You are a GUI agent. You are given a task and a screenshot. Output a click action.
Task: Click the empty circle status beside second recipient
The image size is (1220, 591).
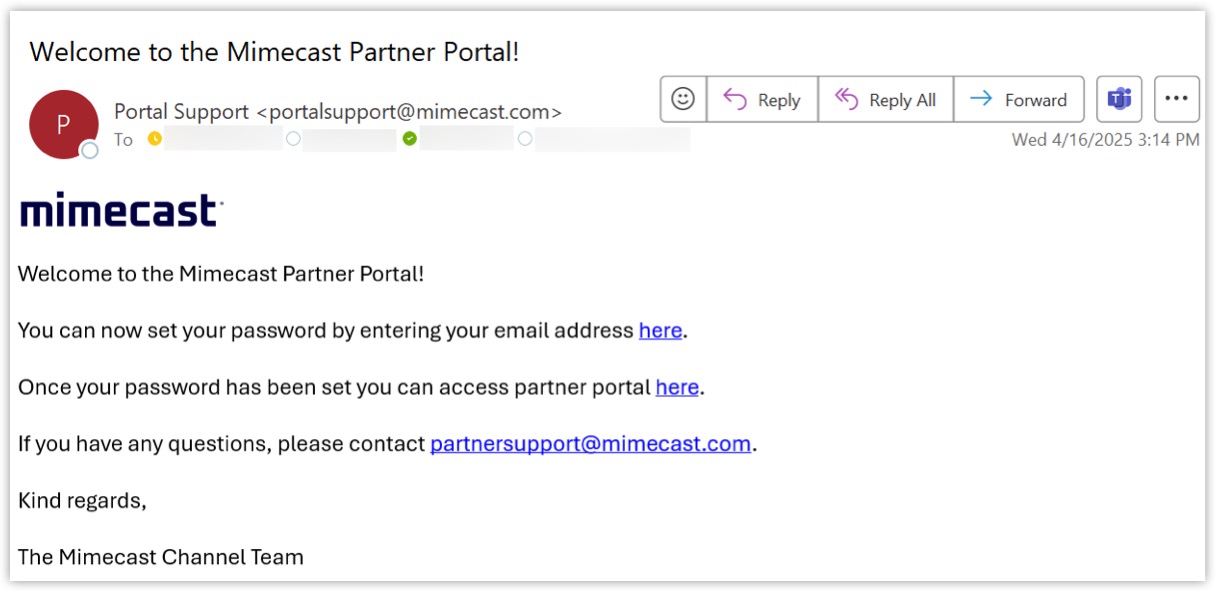pos(292,140)
